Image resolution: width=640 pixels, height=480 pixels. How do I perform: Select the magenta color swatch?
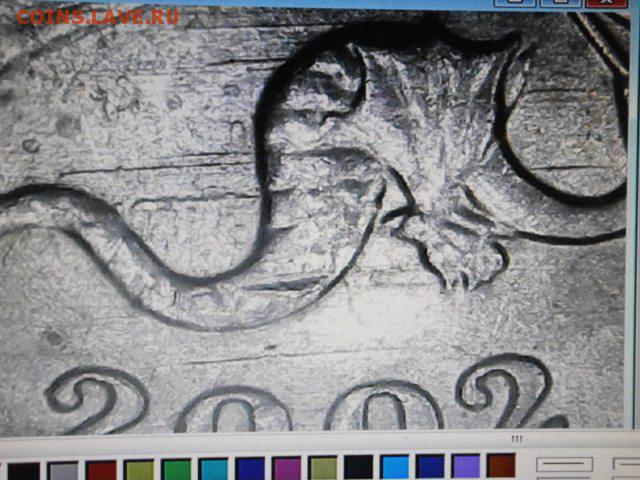pyautogui.click(x=287, y=468)
